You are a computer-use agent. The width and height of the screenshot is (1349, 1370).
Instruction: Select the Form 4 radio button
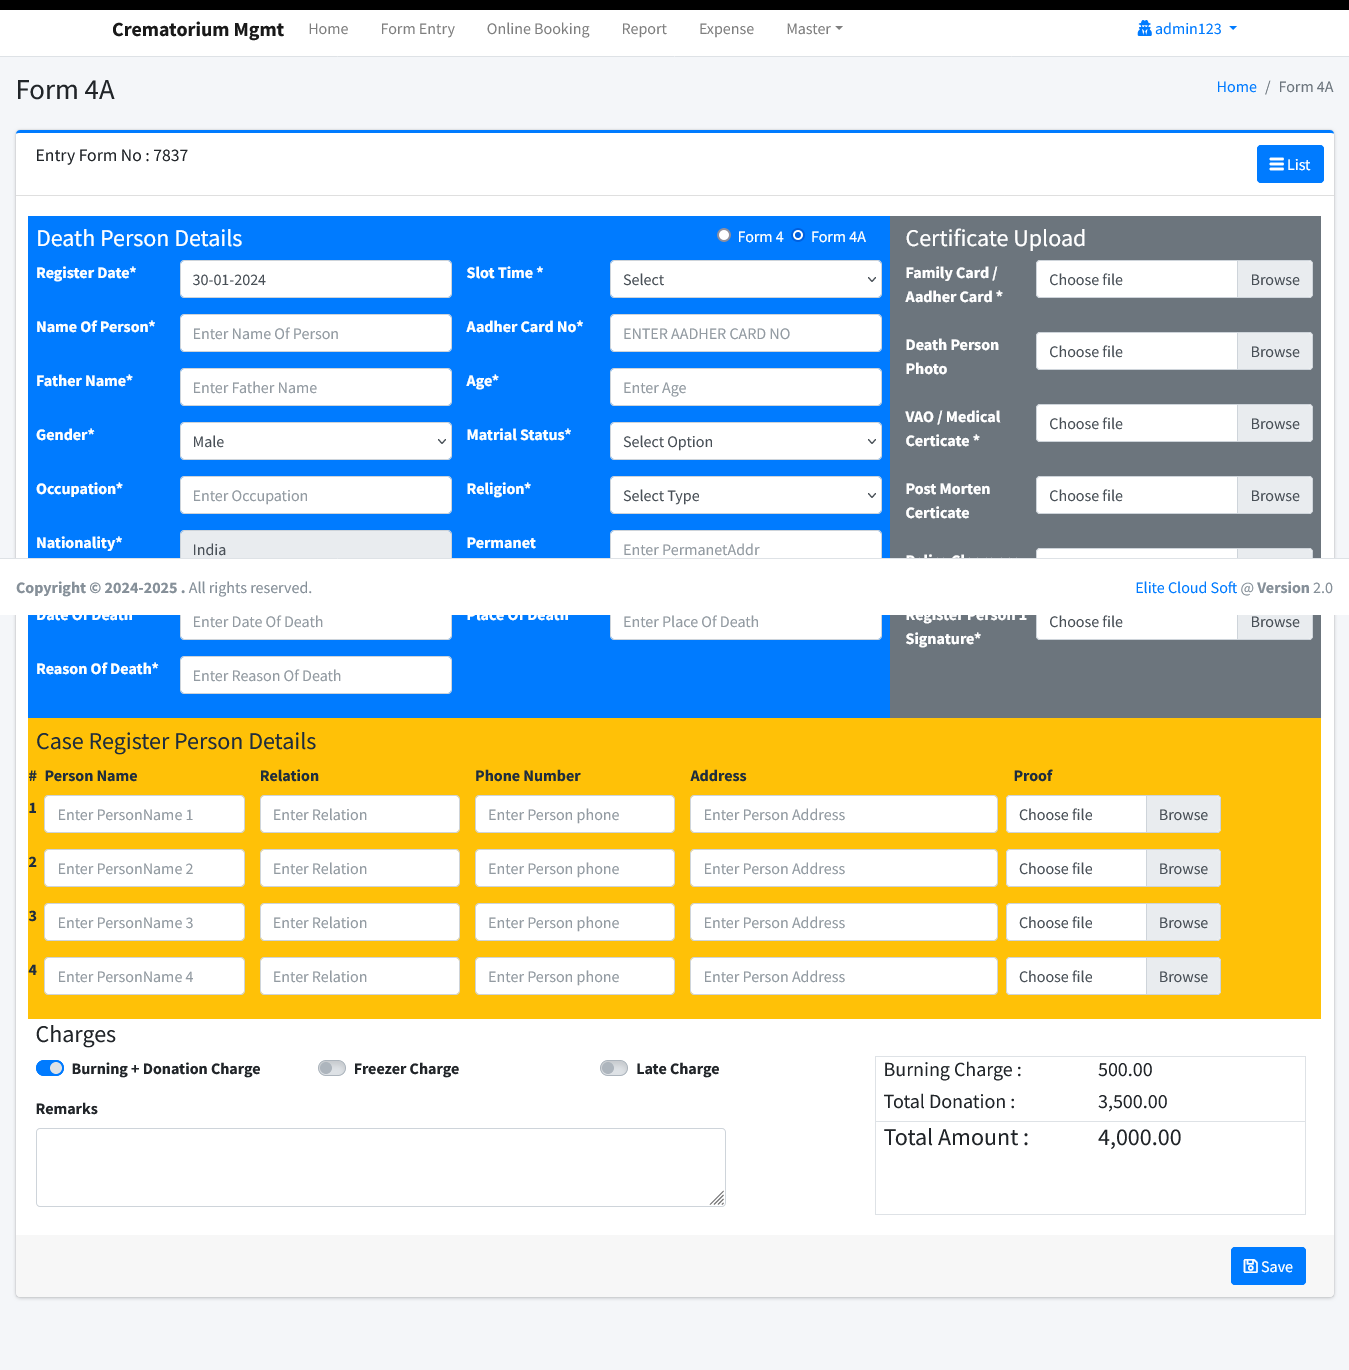click(x=724, y=236)
